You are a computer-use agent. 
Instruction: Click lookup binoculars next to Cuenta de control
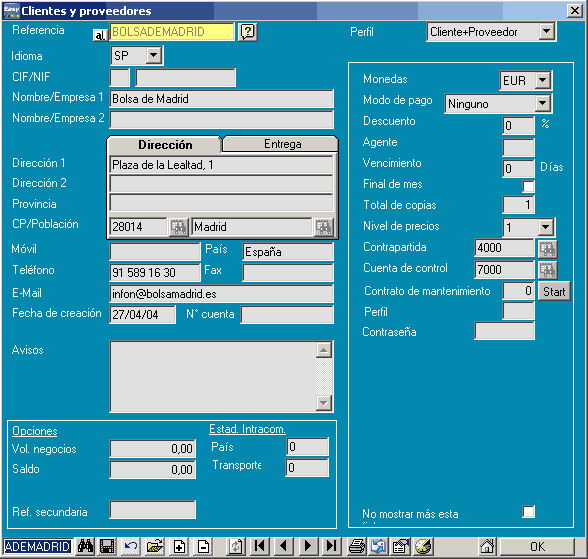548,270
